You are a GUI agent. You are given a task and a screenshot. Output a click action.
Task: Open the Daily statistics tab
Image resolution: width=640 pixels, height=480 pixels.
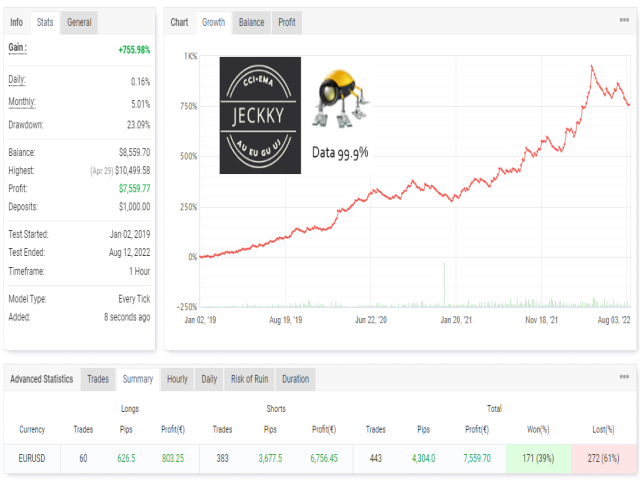tap(209, 379)
